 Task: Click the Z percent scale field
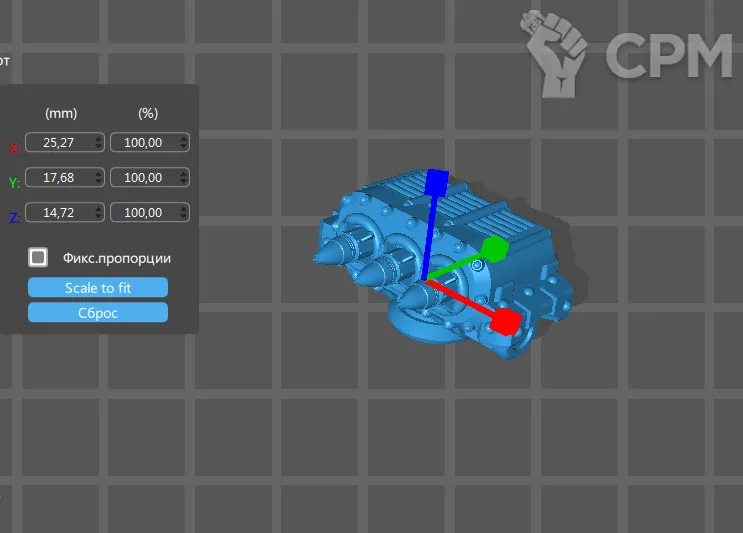coord(144,213)
